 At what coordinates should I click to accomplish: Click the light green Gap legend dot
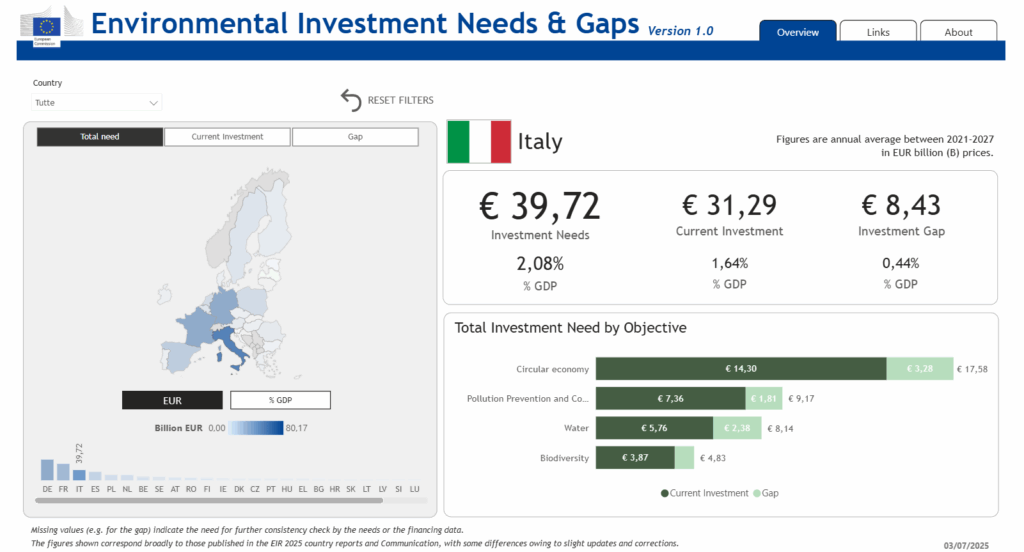click(x=756, y=493)
